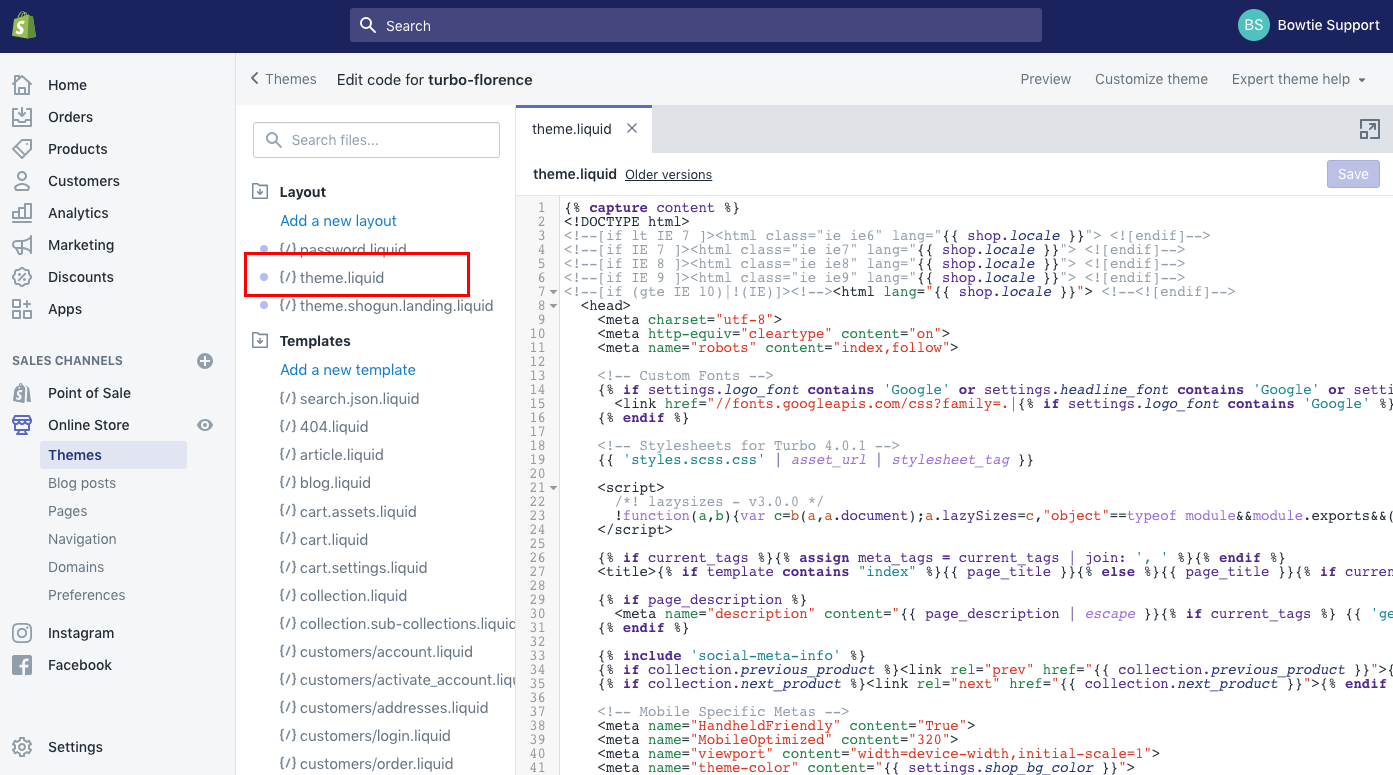This screenshot has width=1393, height=775.
Task: Open Instagram sales channel
Action: [81, 633]
